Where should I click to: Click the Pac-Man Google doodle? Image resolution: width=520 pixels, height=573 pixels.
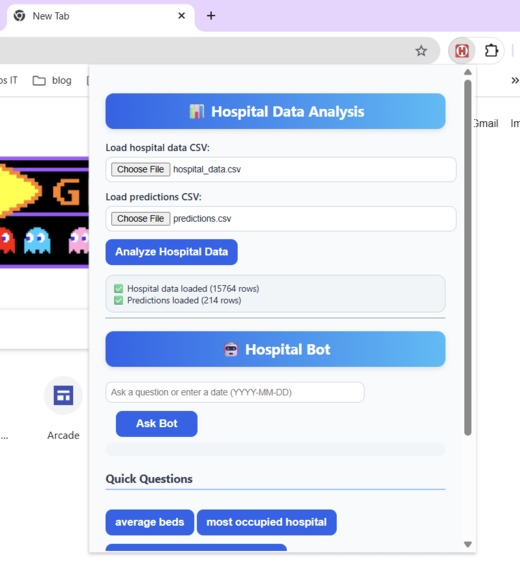coord(44,212)
